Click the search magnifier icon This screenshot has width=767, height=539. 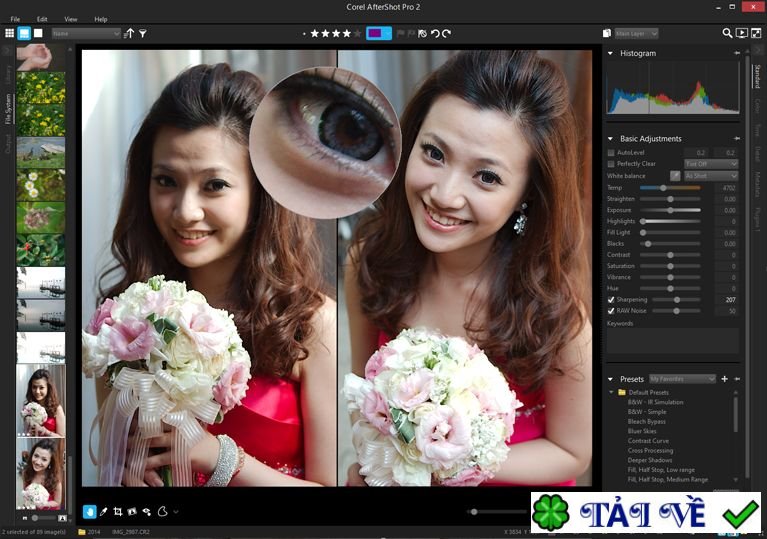(727, 33)
